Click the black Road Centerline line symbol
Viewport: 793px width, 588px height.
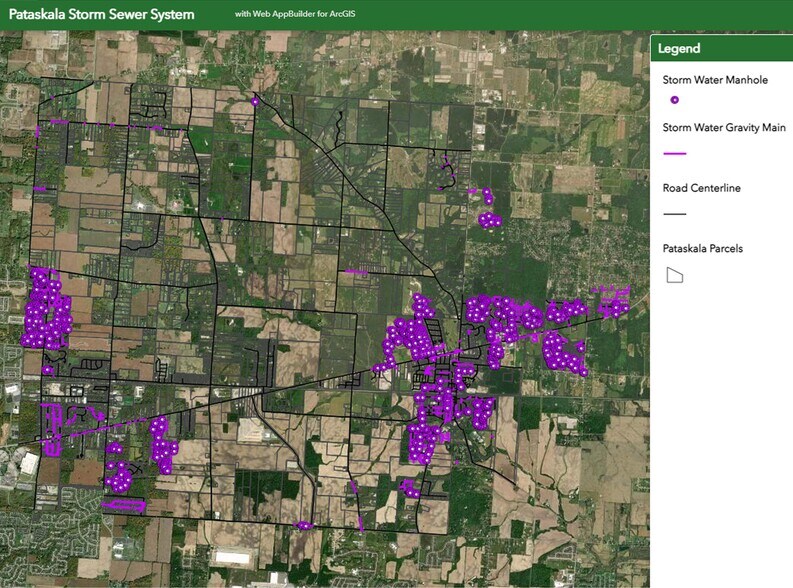coord(675,214)
